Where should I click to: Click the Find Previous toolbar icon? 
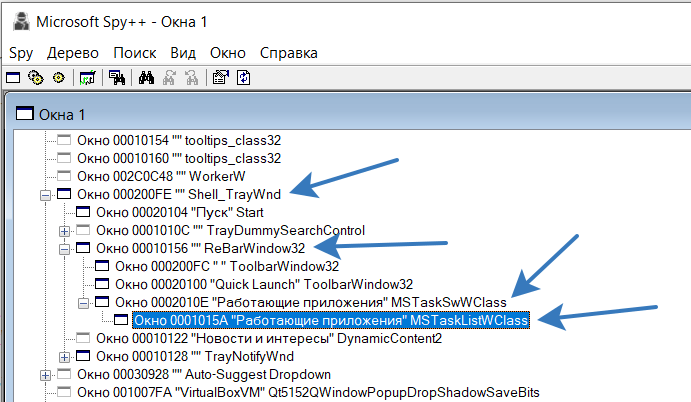192,78
